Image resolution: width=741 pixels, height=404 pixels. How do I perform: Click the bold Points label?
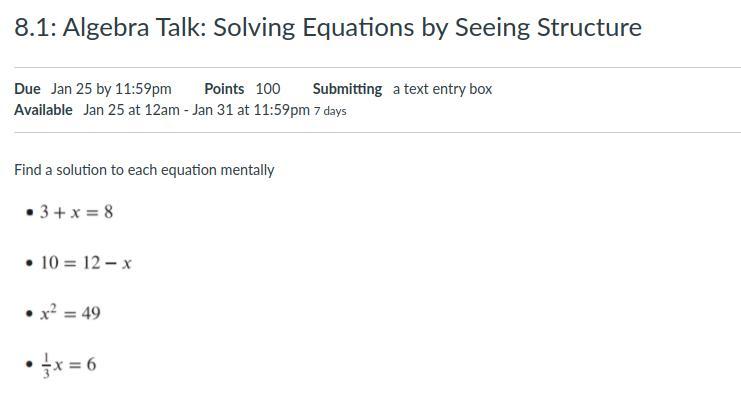224,89
